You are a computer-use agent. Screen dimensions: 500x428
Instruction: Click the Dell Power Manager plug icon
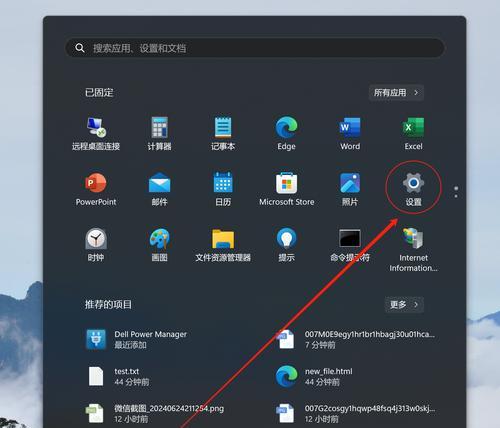pos(96,339)
